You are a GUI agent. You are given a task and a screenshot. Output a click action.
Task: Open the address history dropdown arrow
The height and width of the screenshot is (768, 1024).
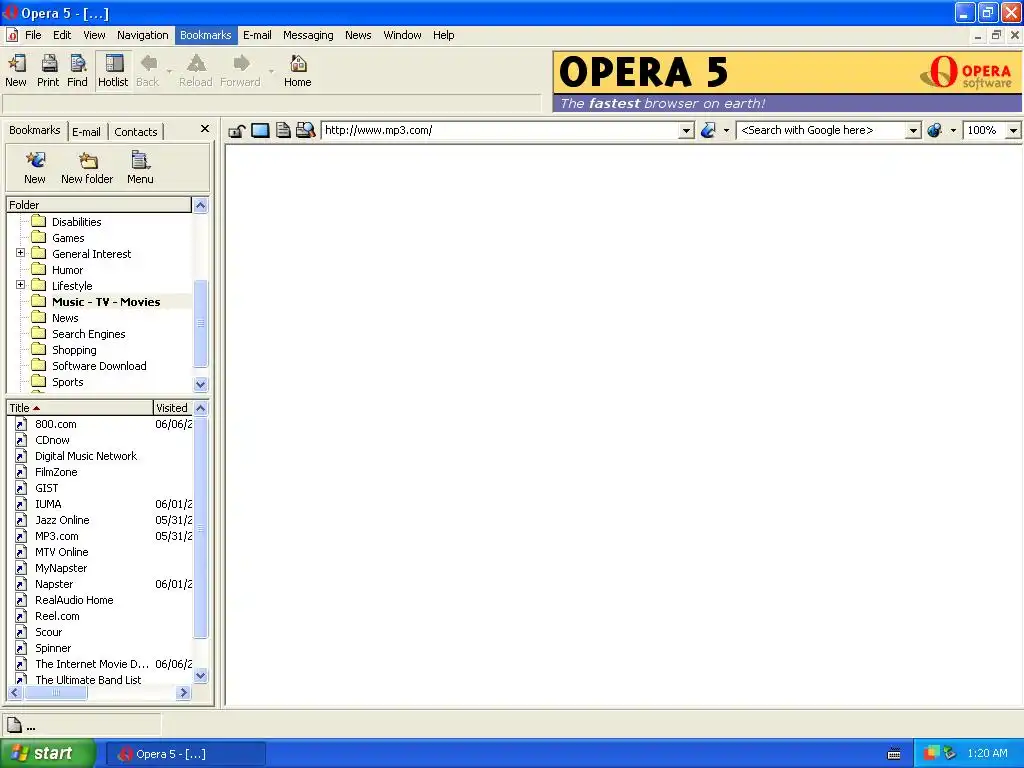click(x=686, y=131)
